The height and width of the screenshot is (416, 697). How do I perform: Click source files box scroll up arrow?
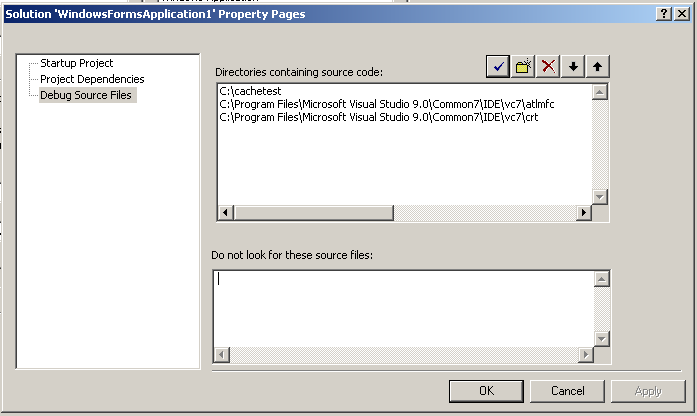[601, 279]
